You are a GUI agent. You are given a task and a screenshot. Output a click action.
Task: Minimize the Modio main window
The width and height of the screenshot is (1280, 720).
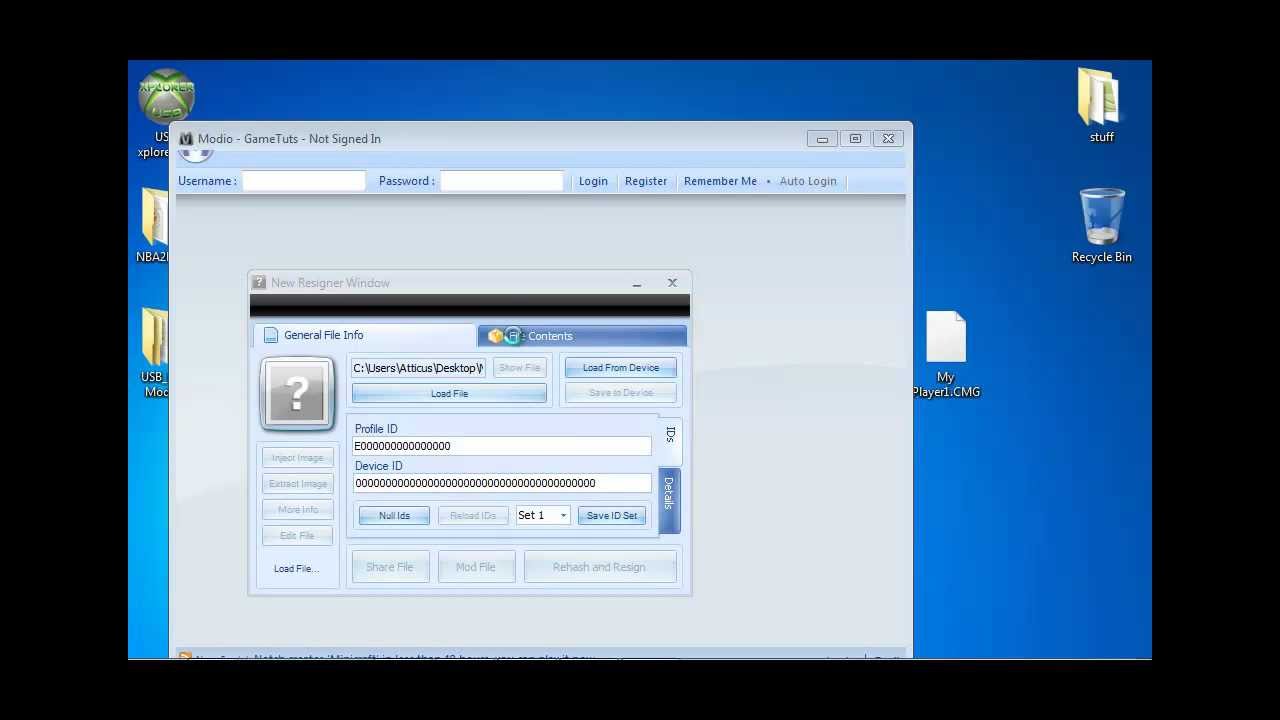pyautogui.click(x=822, y=139)
